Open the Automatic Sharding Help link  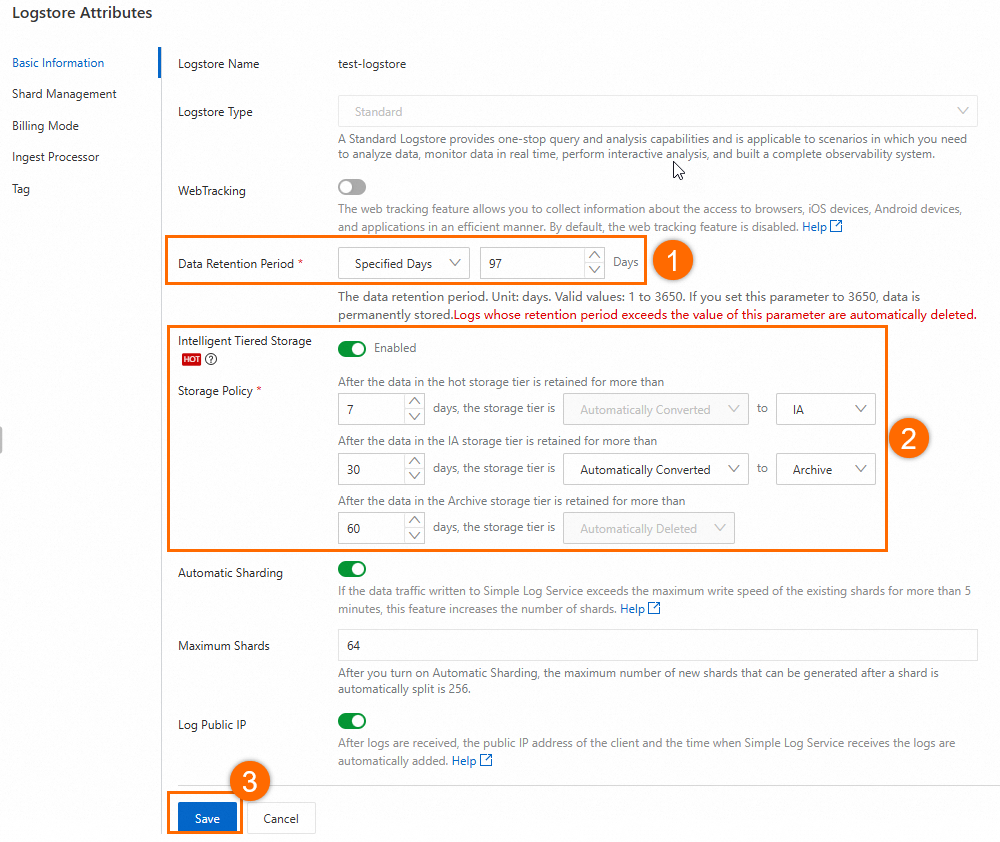click(632, 609)
